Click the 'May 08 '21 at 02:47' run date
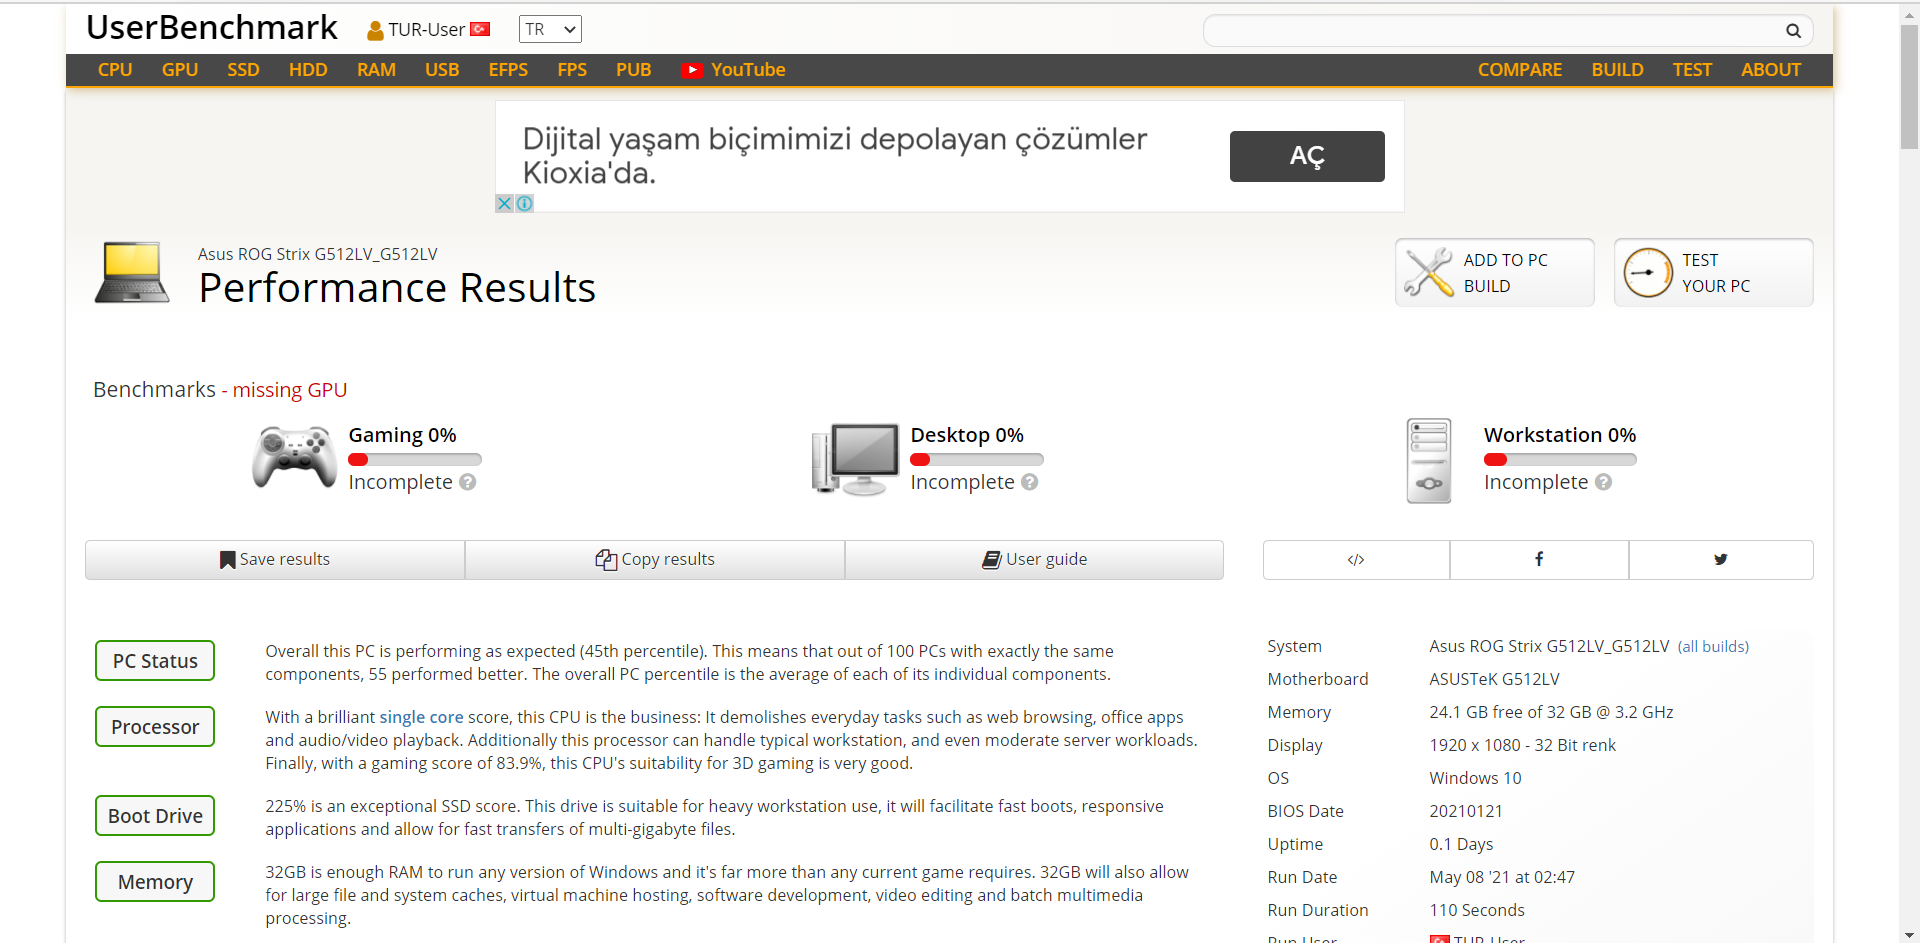The height and width of the screenshot is (943, 1920). [x=1502, y=878]
